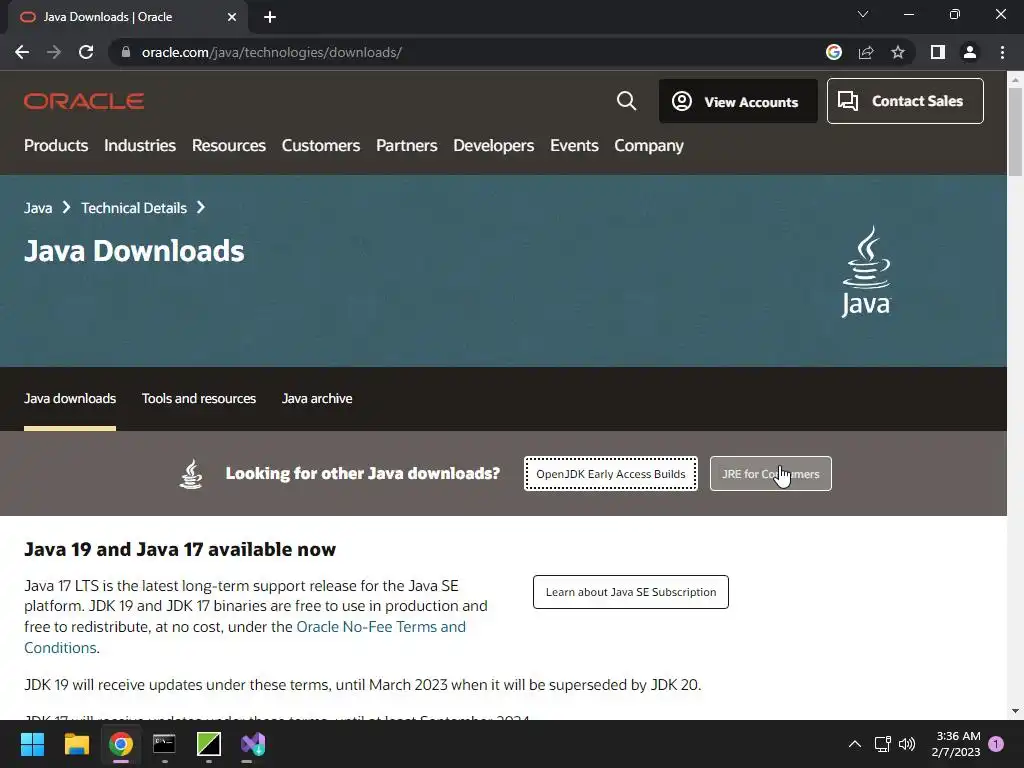Screen dimensions: 1024x768
Task: Toggle the browser side panel icon
Action: click(938, 52)
